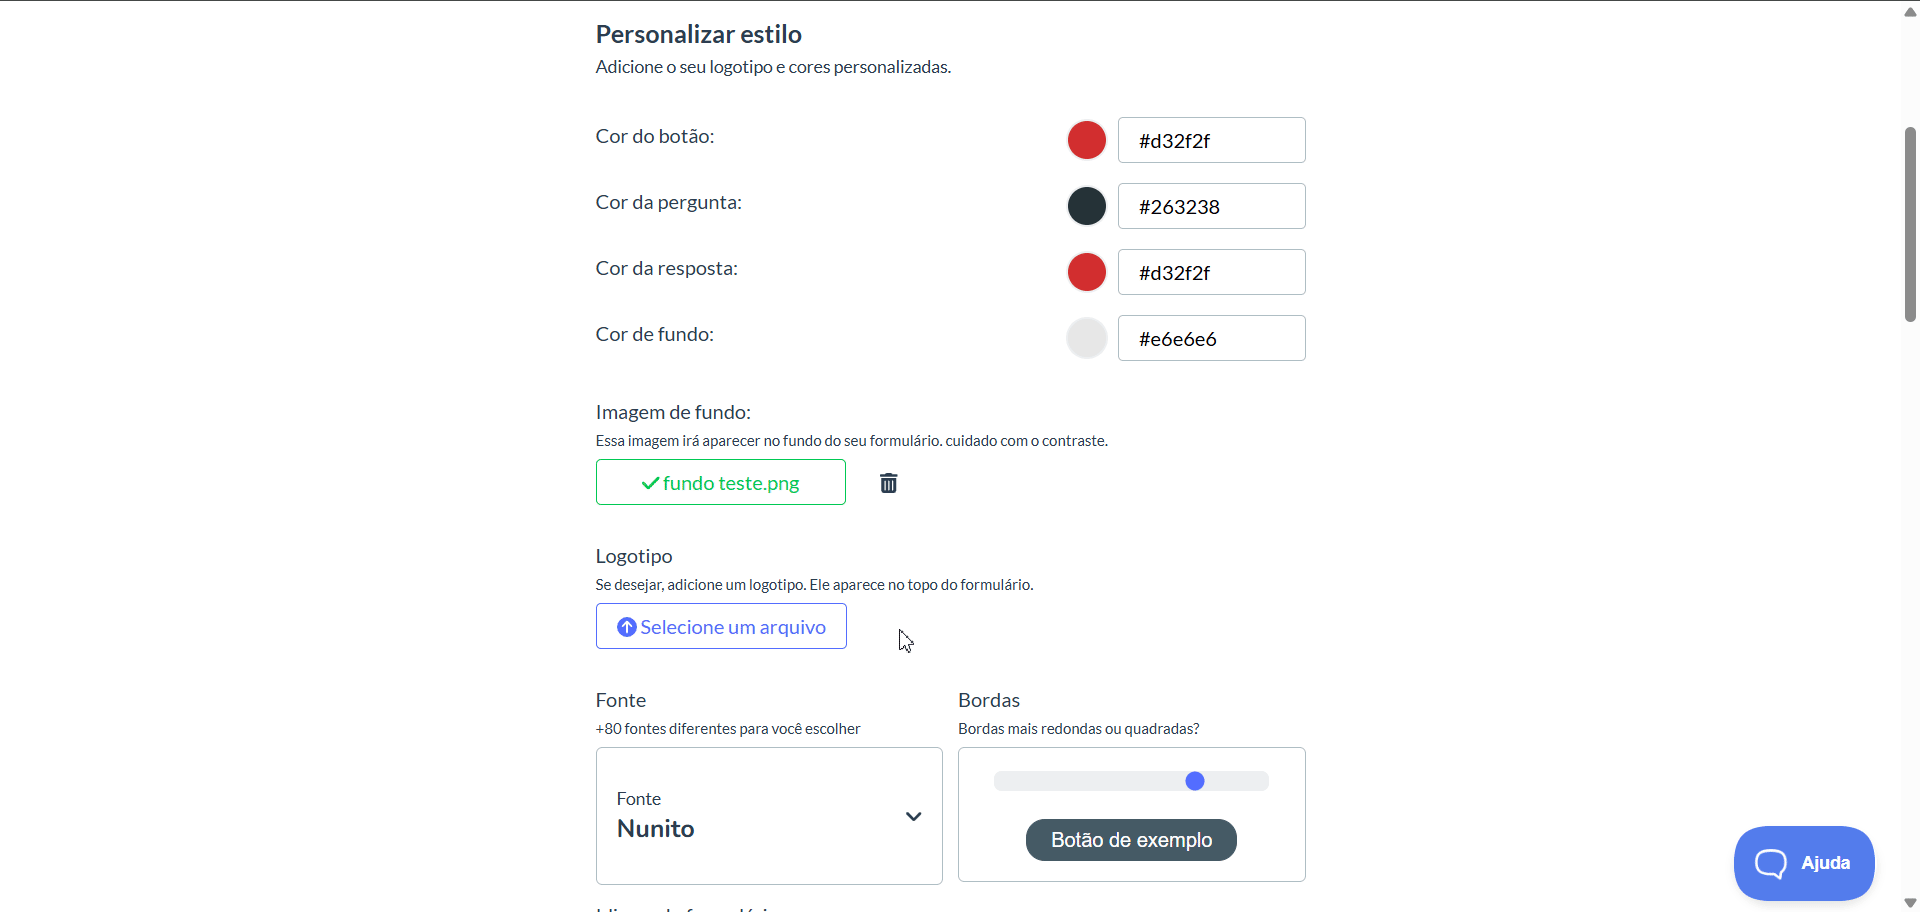Image resolution: width=1920 pixels, height=912 pixels.
Task: Click the Botão de exemplo preview button
Action: (x=1131, y=840)
